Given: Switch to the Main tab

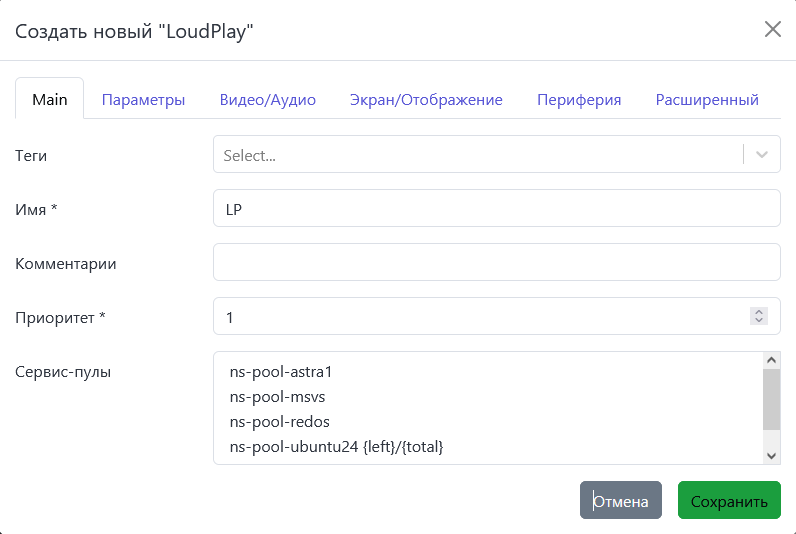Looking at the screenshot, I should (x=50, y=100).
